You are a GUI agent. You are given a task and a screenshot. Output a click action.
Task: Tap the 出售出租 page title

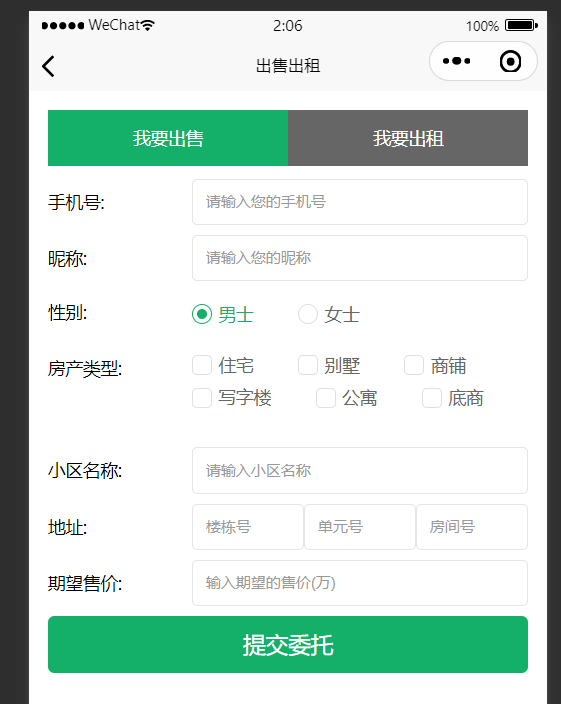(288, 66)
